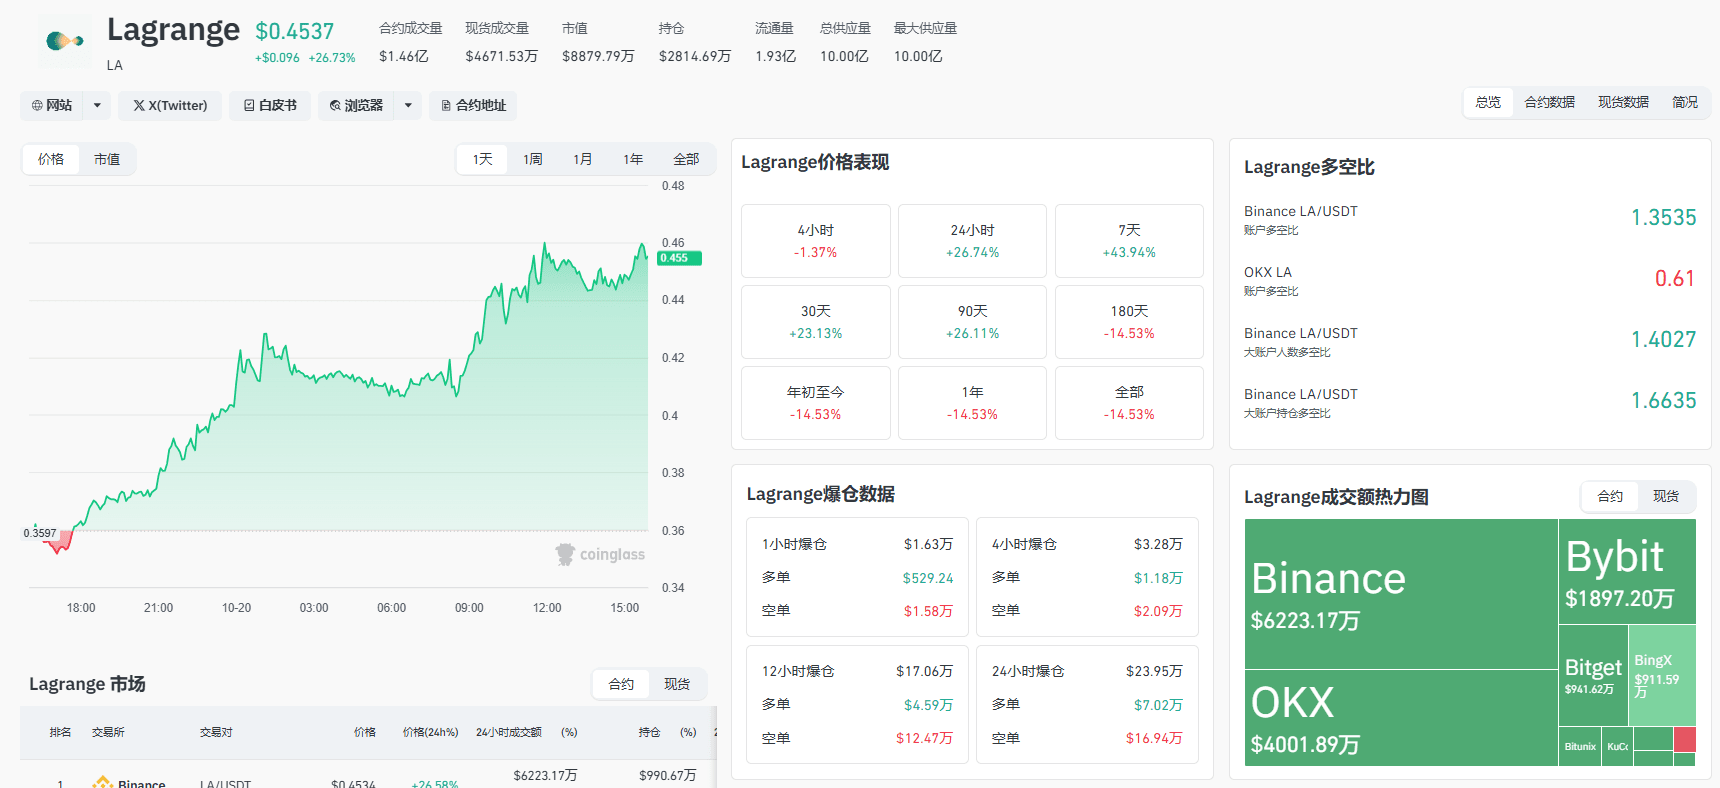Select the 市值 chart toggle
Viewport: 1720px width, 788px height.
point(107,159)
